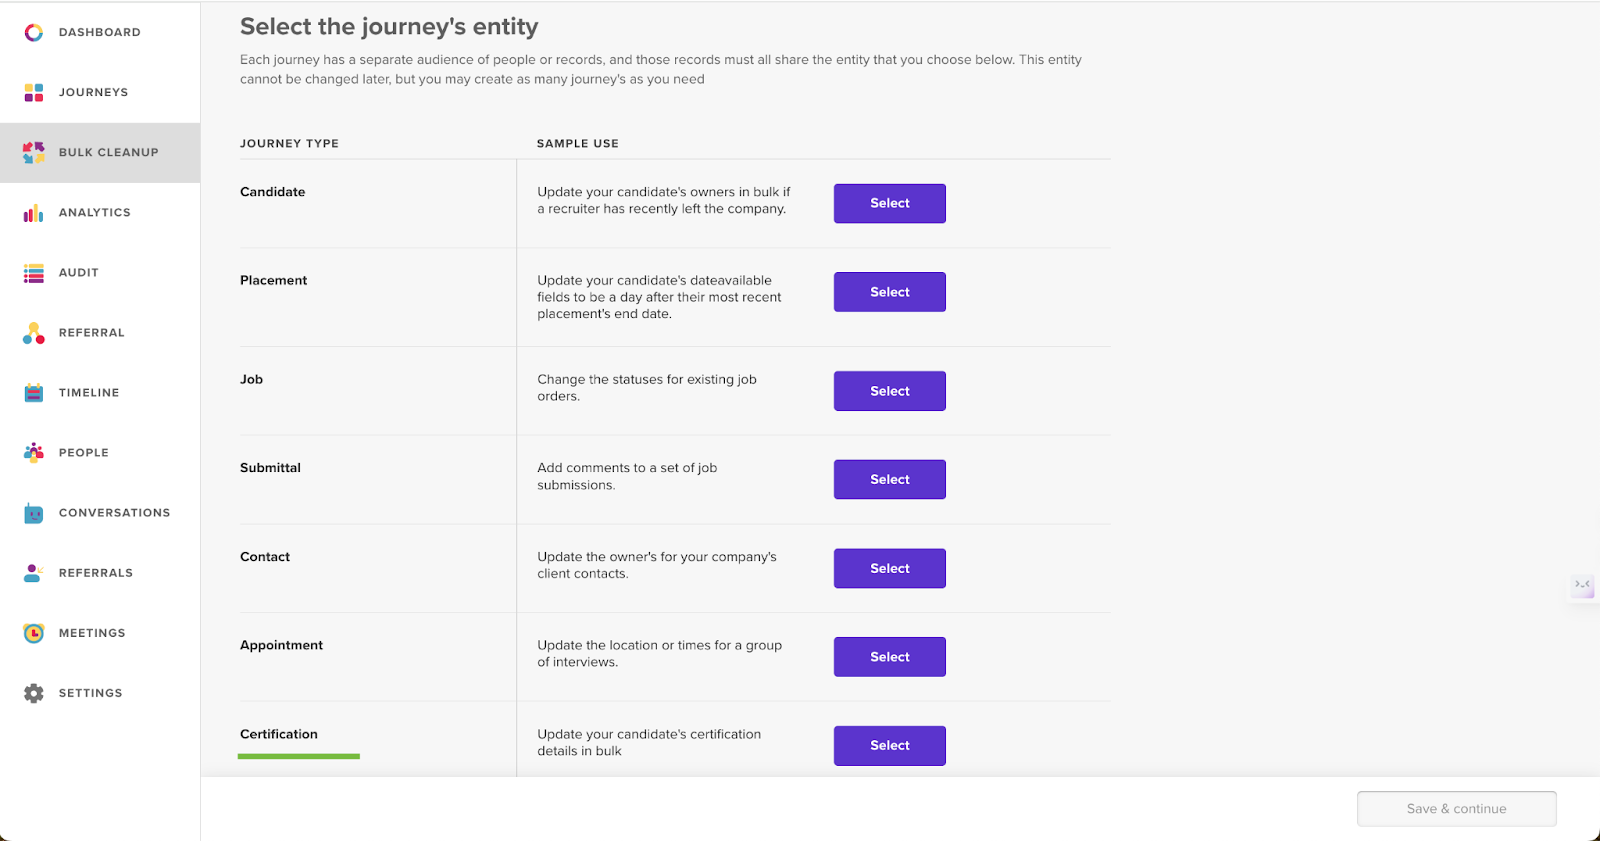Click the Referral dots icon
1600x841 pixels.
tap(34, 333)
